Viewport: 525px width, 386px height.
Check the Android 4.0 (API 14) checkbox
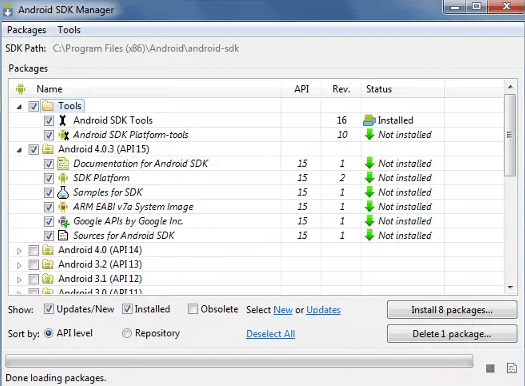(33, 250)
